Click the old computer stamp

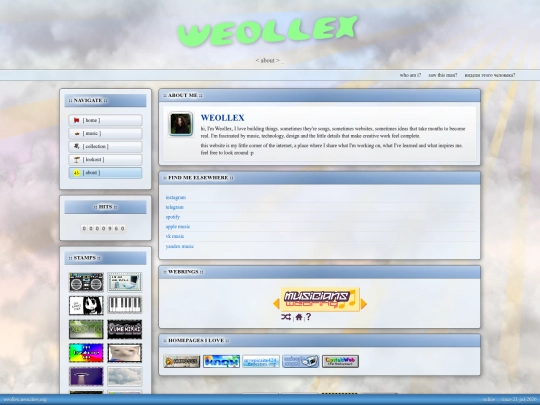pyautogui.click(x=124, y=282)
